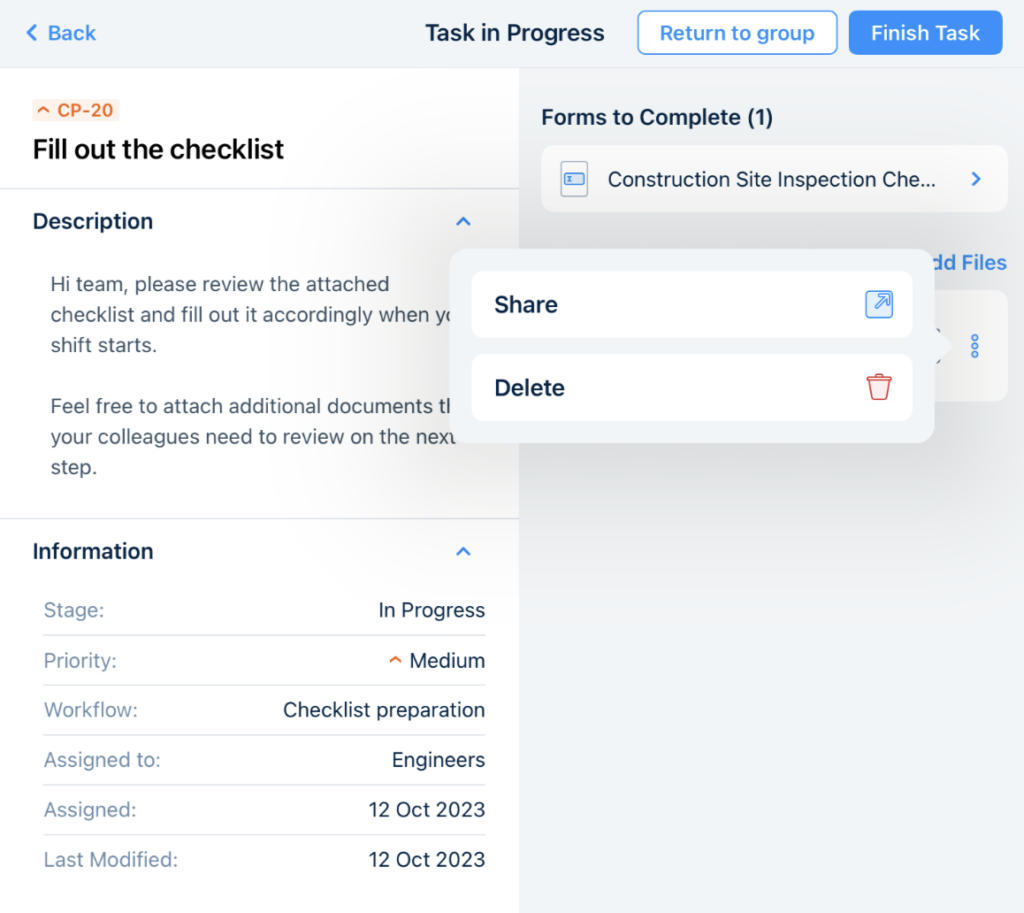Click the Share arrow icon
This screenshot has width=1024, height=913.
pos(878,305)
